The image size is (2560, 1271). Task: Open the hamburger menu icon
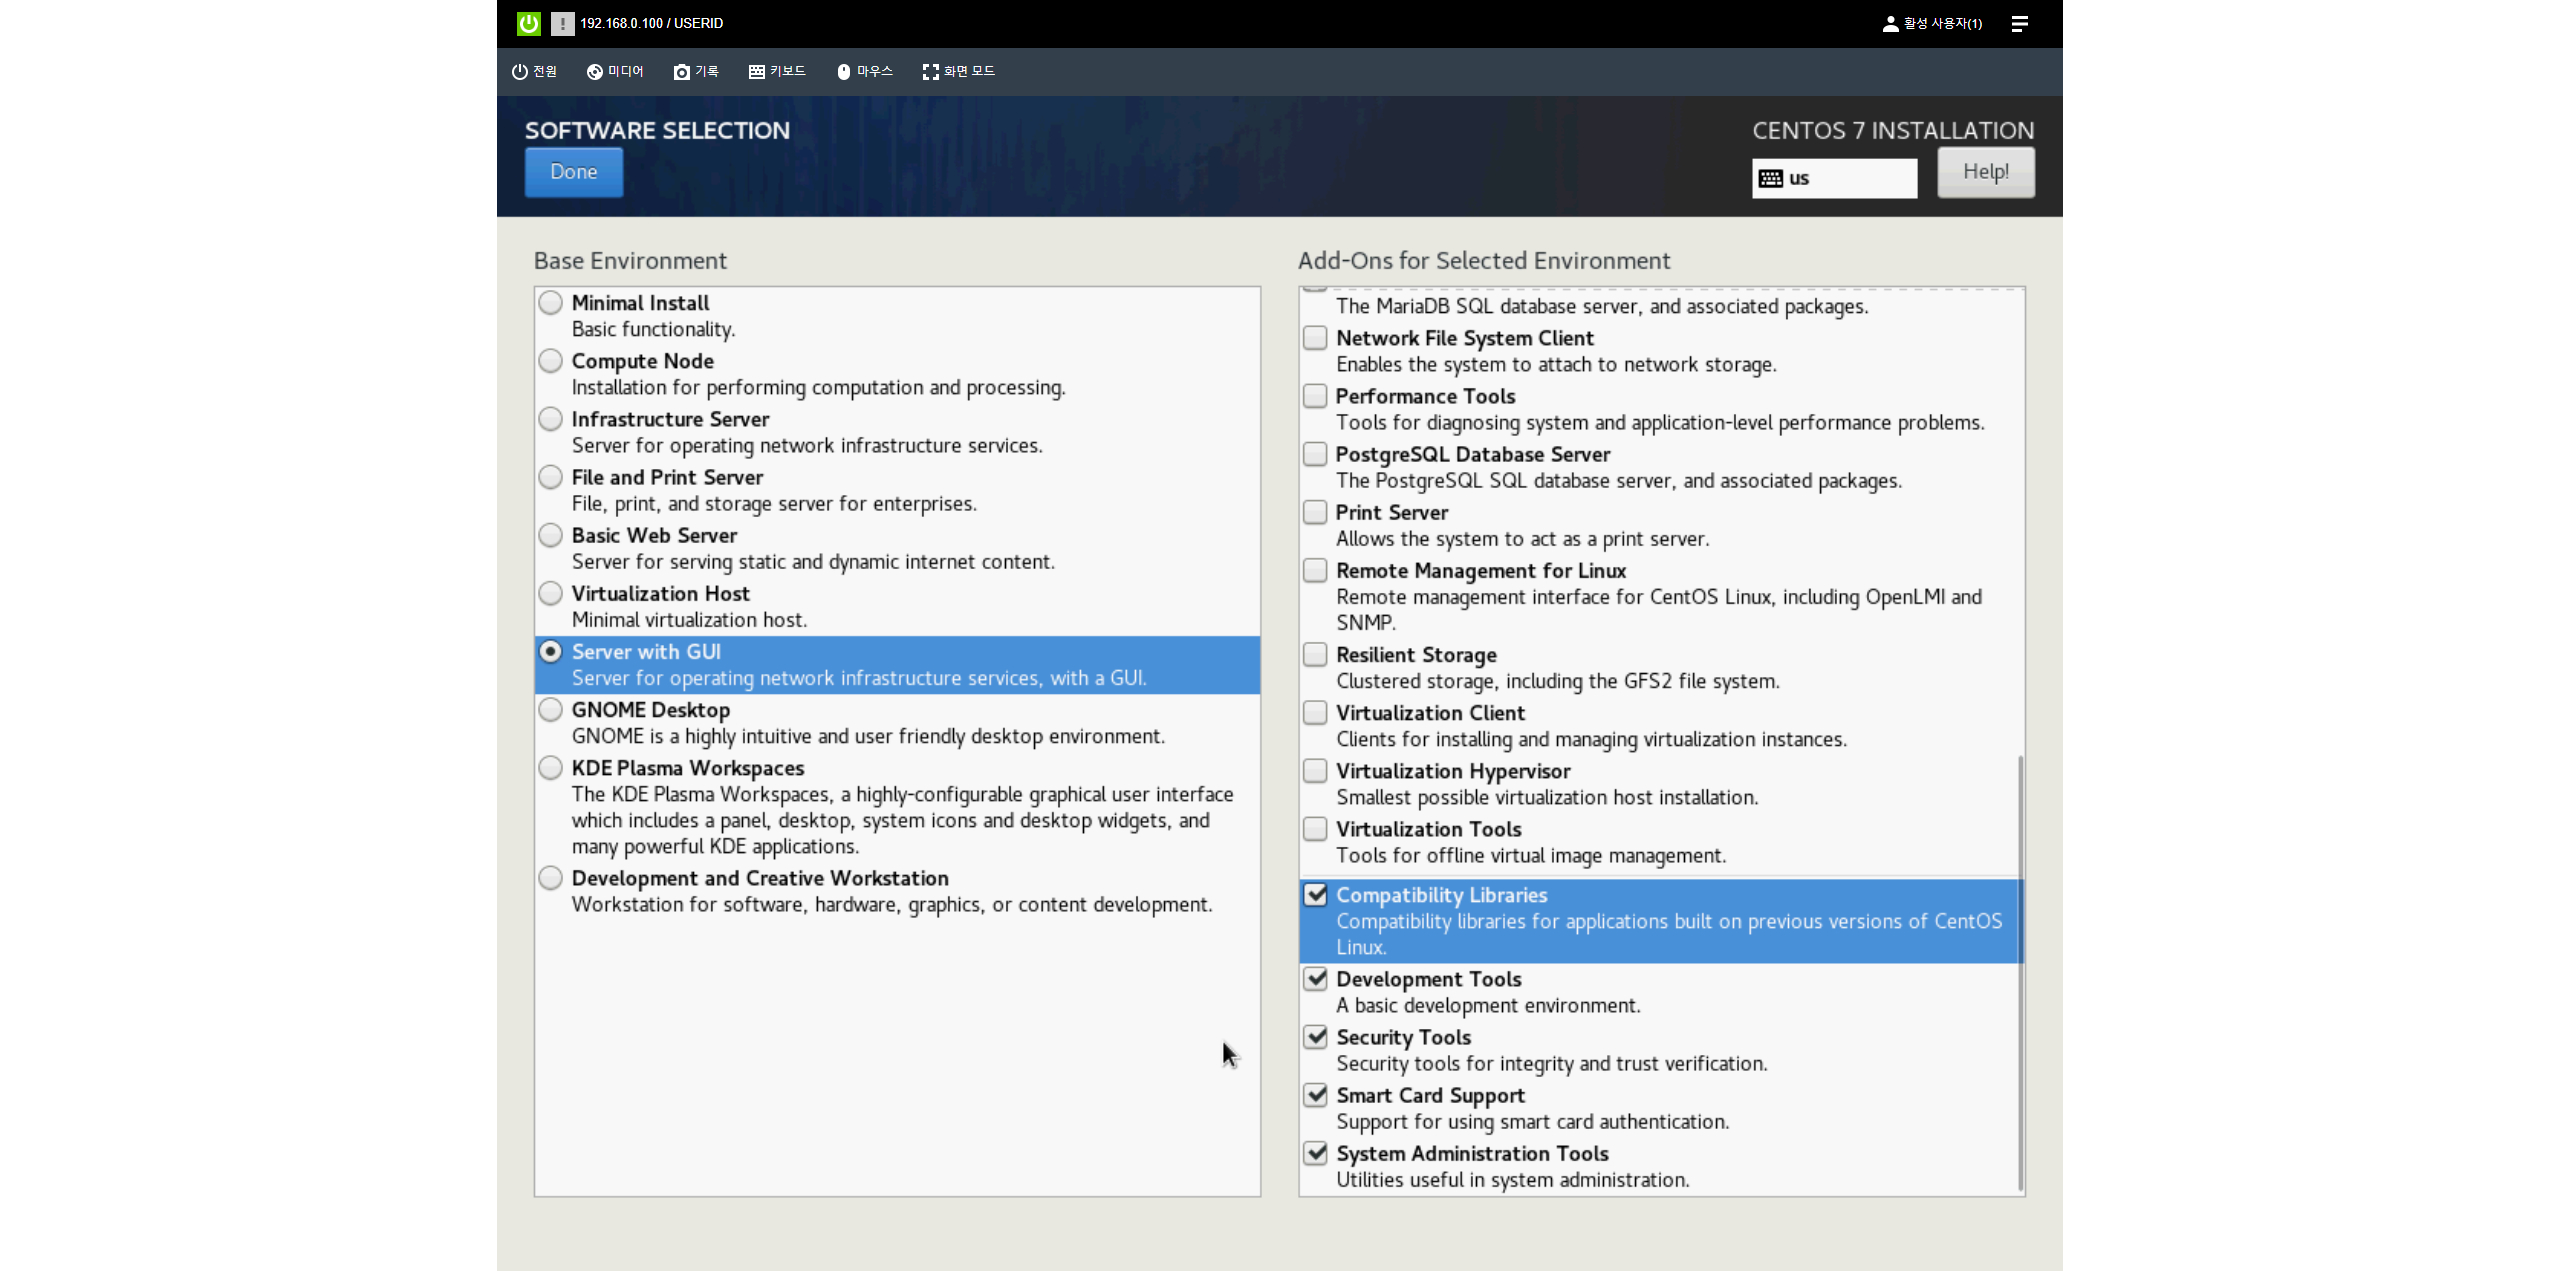coord(2019,23)
